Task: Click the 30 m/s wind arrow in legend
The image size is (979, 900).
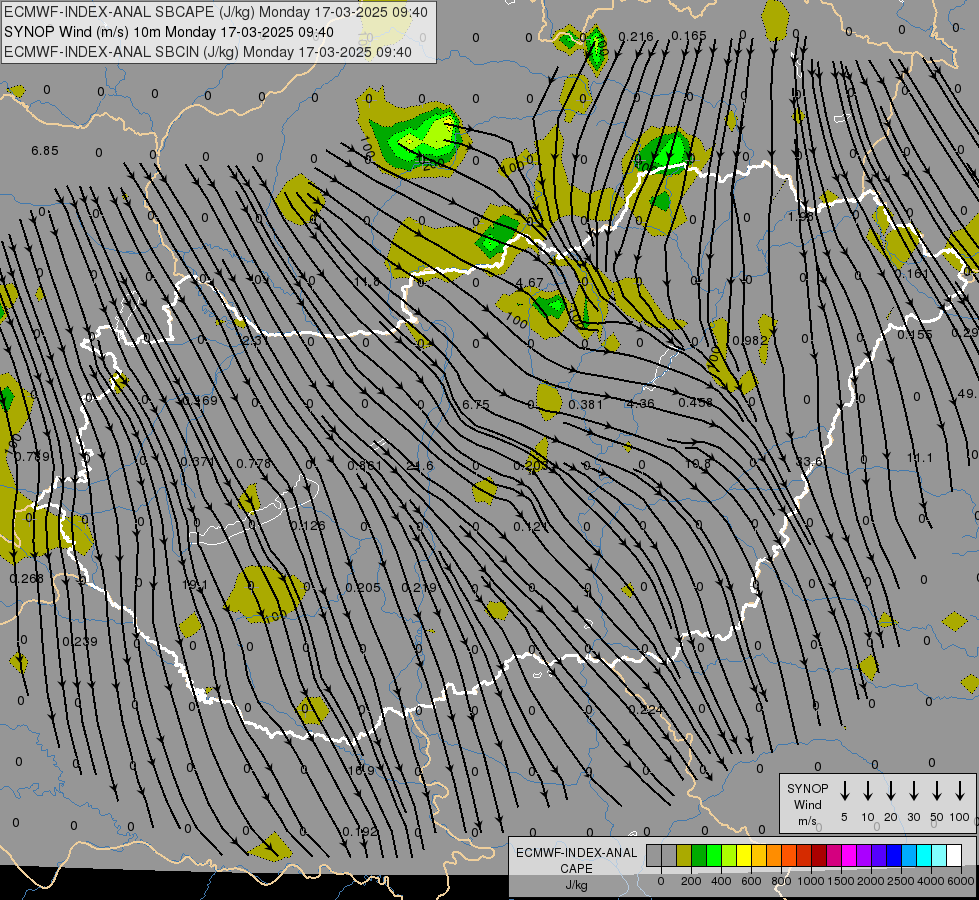Action: [913, 791]
